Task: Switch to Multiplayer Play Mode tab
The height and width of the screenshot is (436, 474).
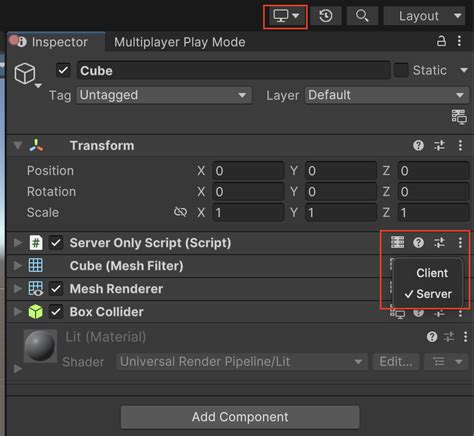Action: 180,42
